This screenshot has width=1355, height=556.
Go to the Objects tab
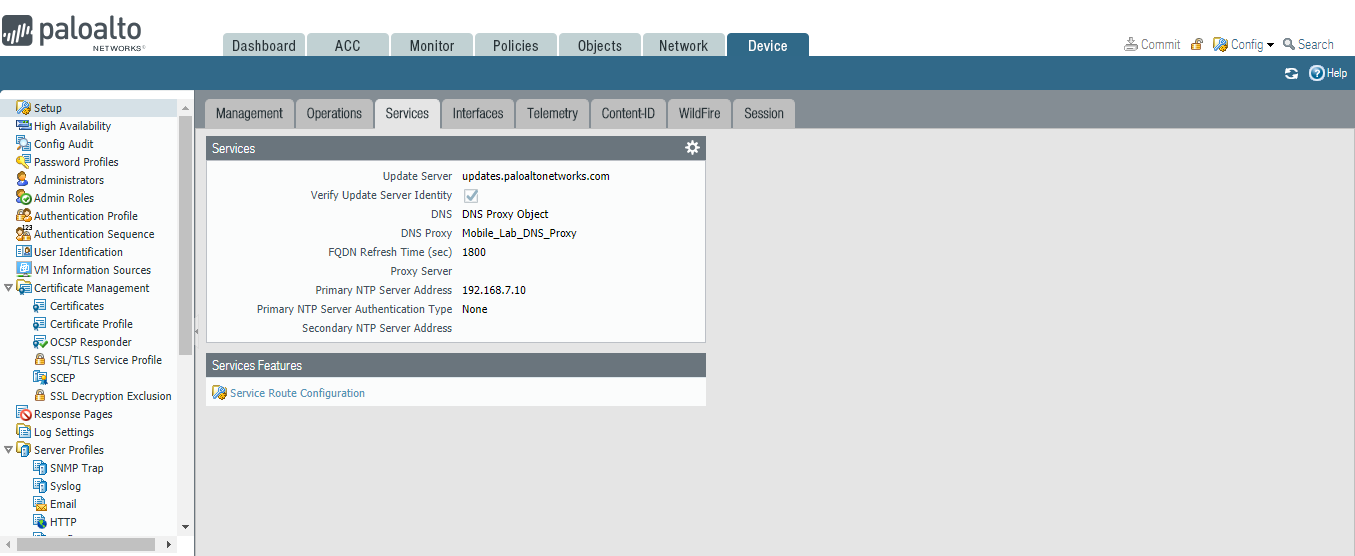600,45
